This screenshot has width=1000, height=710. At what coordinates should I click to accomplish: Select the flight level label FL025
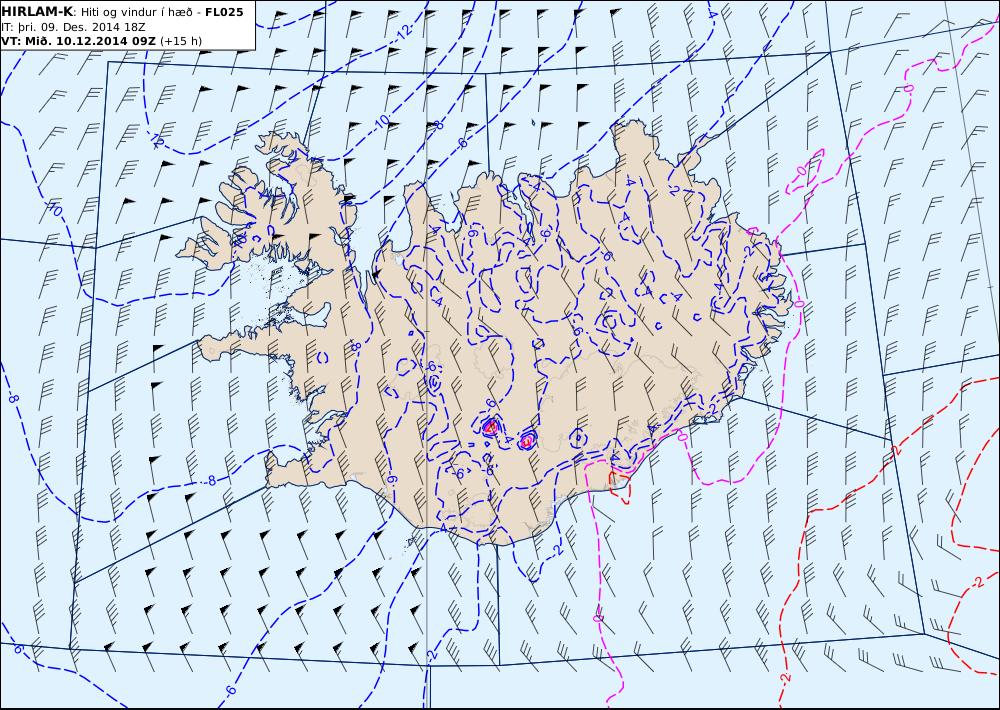coord(224,11)
